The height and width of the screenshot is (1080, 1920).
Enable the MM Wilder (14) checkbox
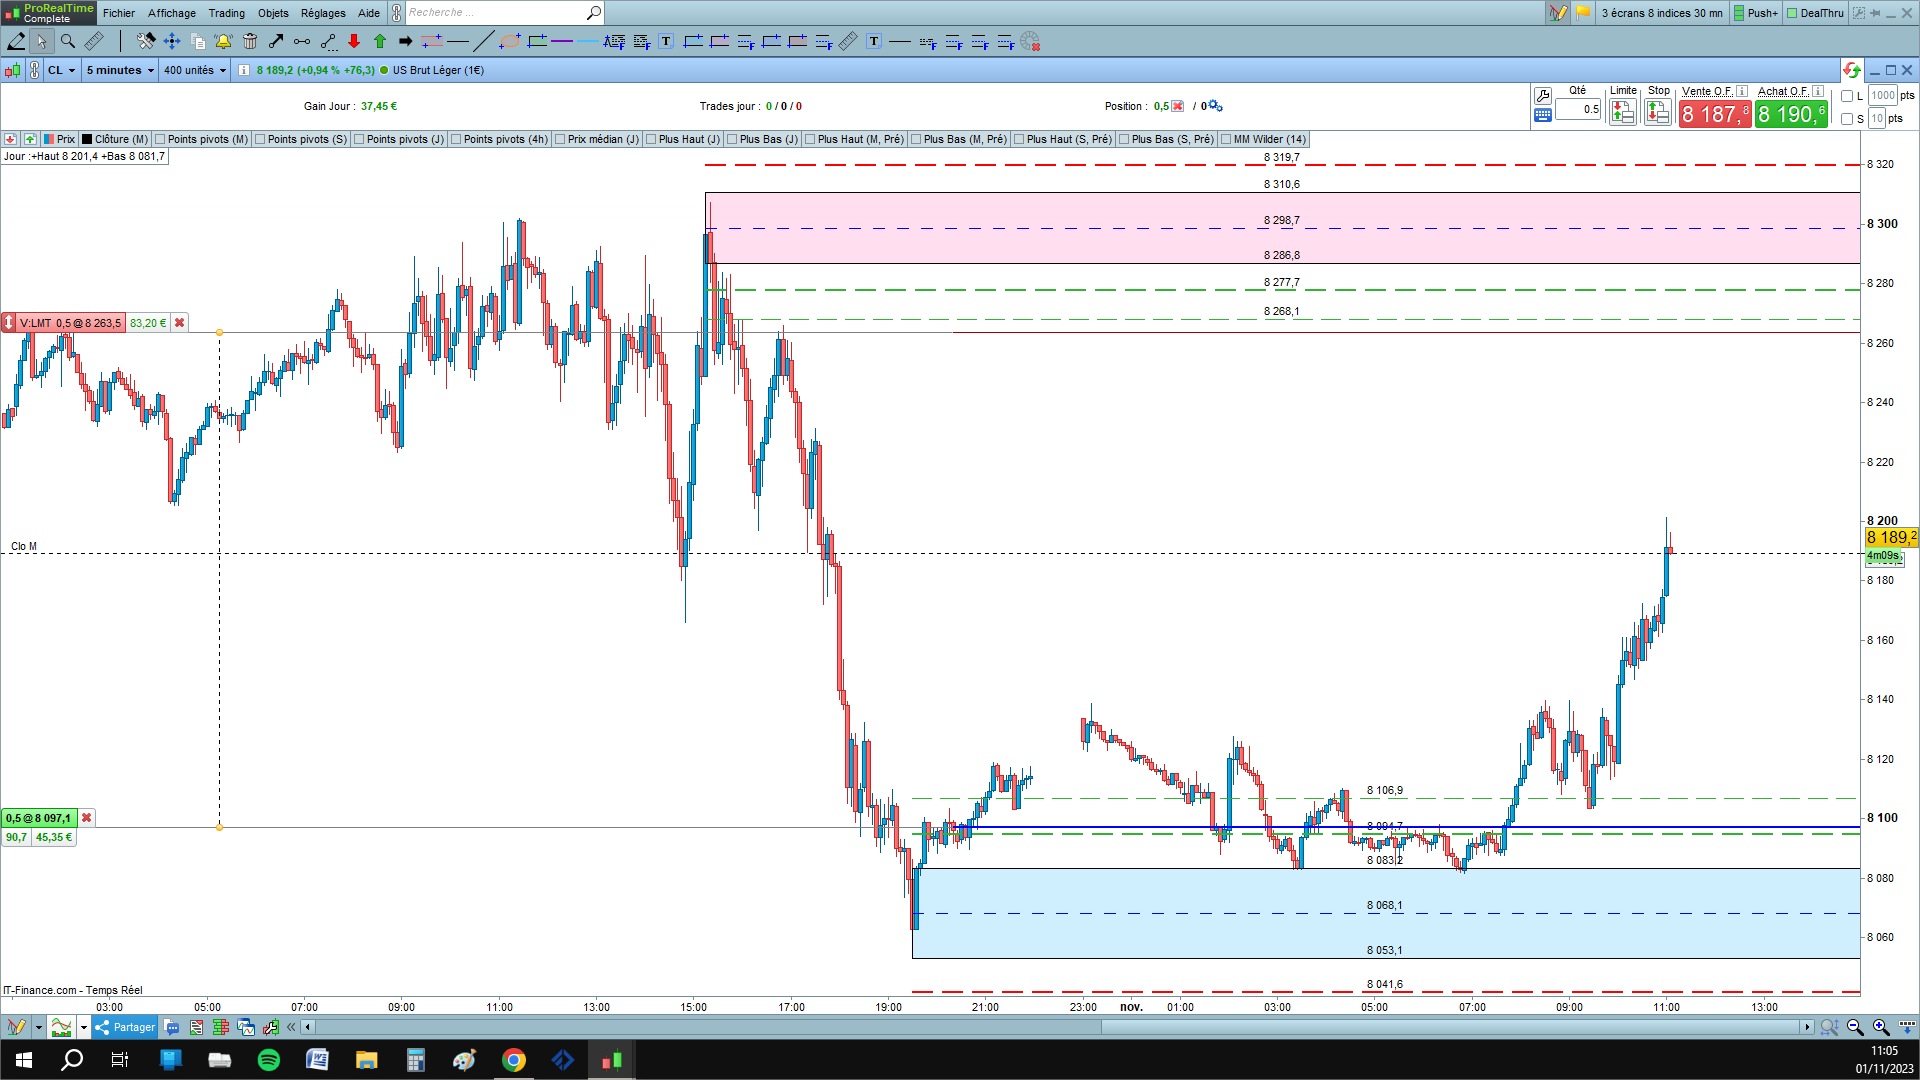point(1226,139)
